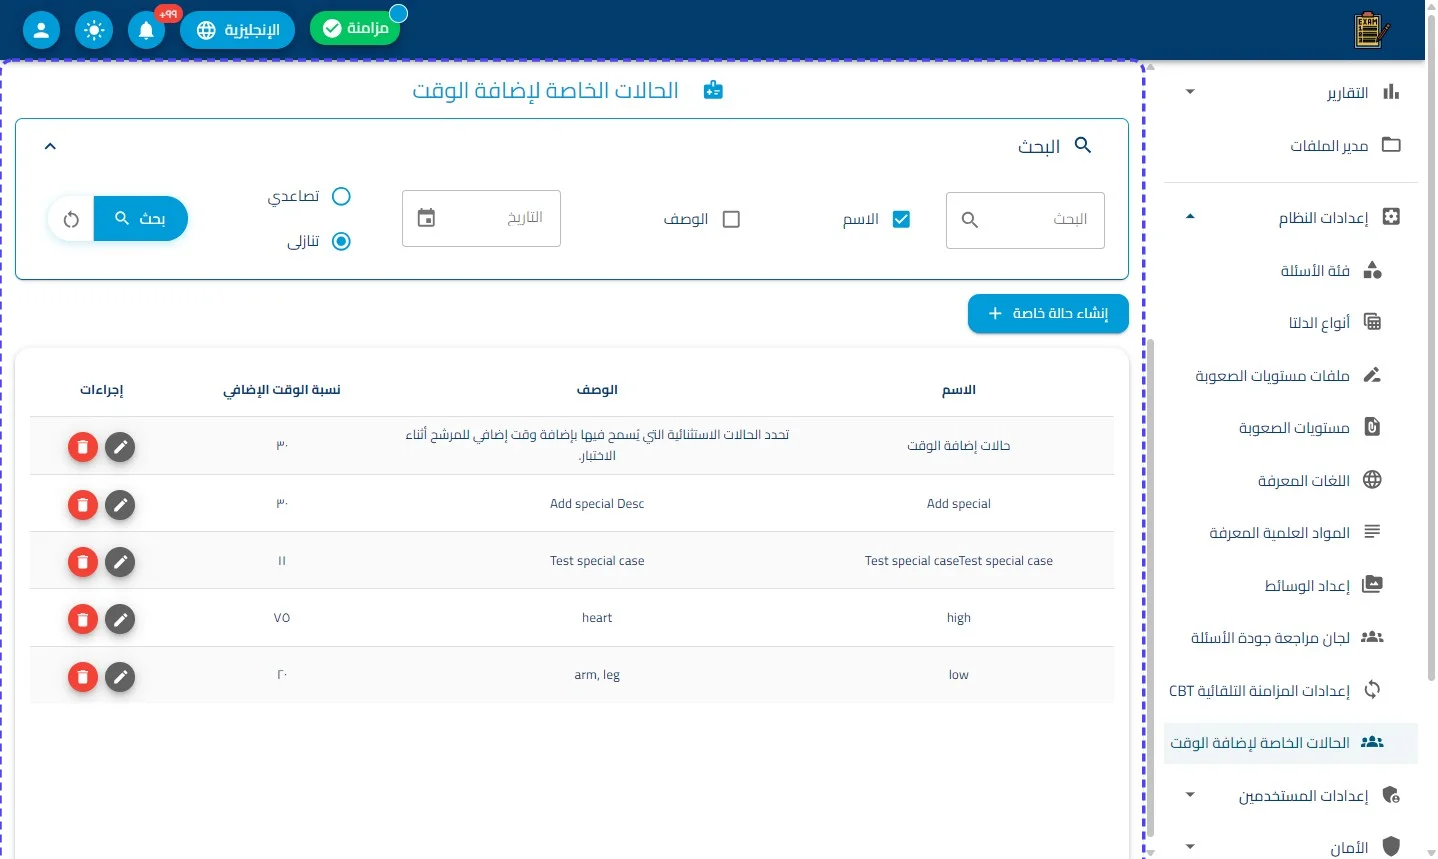Open the calendar date picker icon
1438x859 pixels.
click(x=426, y=218)
